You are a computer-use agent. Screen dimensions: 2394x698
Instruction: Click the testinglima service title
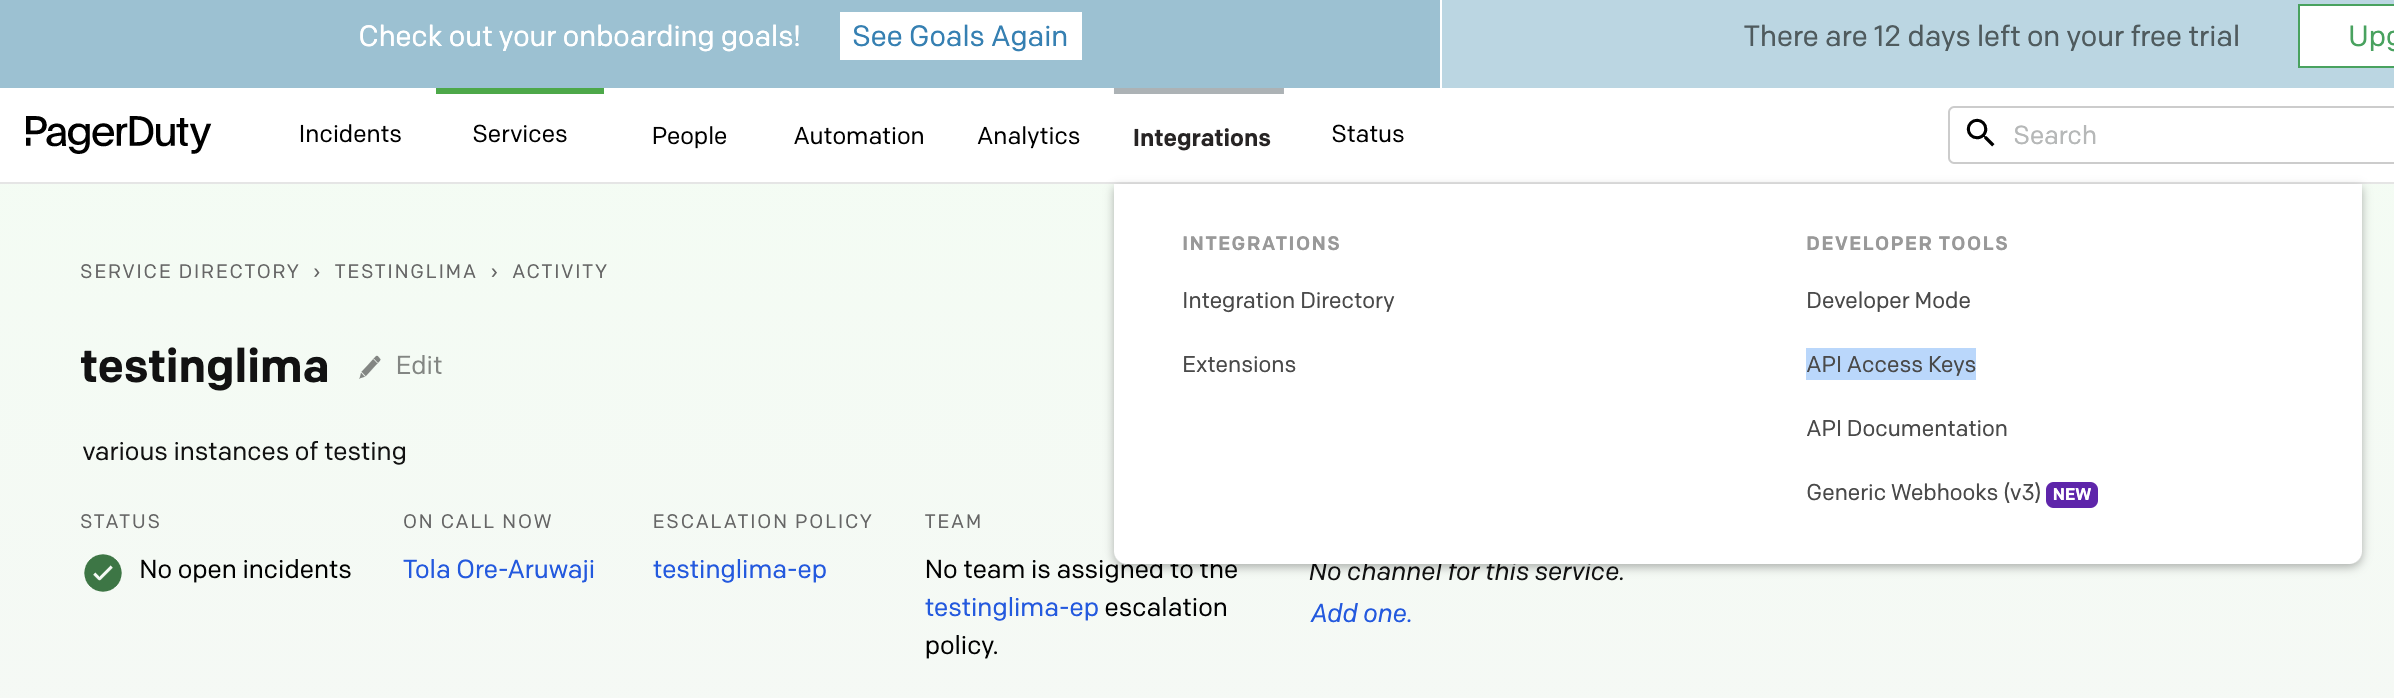click(x=205, y=366)
